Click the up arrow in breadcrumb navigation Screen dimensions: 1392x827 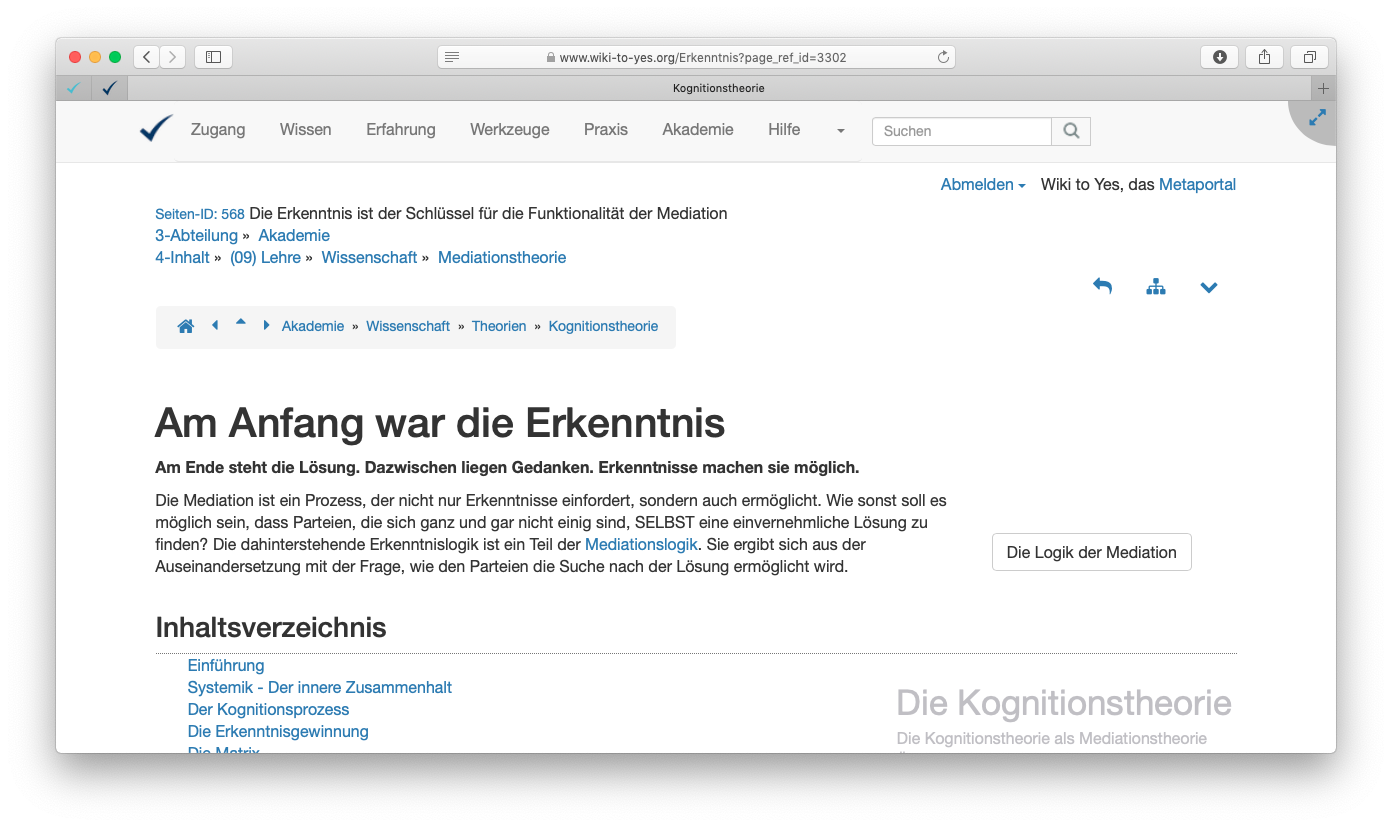click(x=241, y=323)
